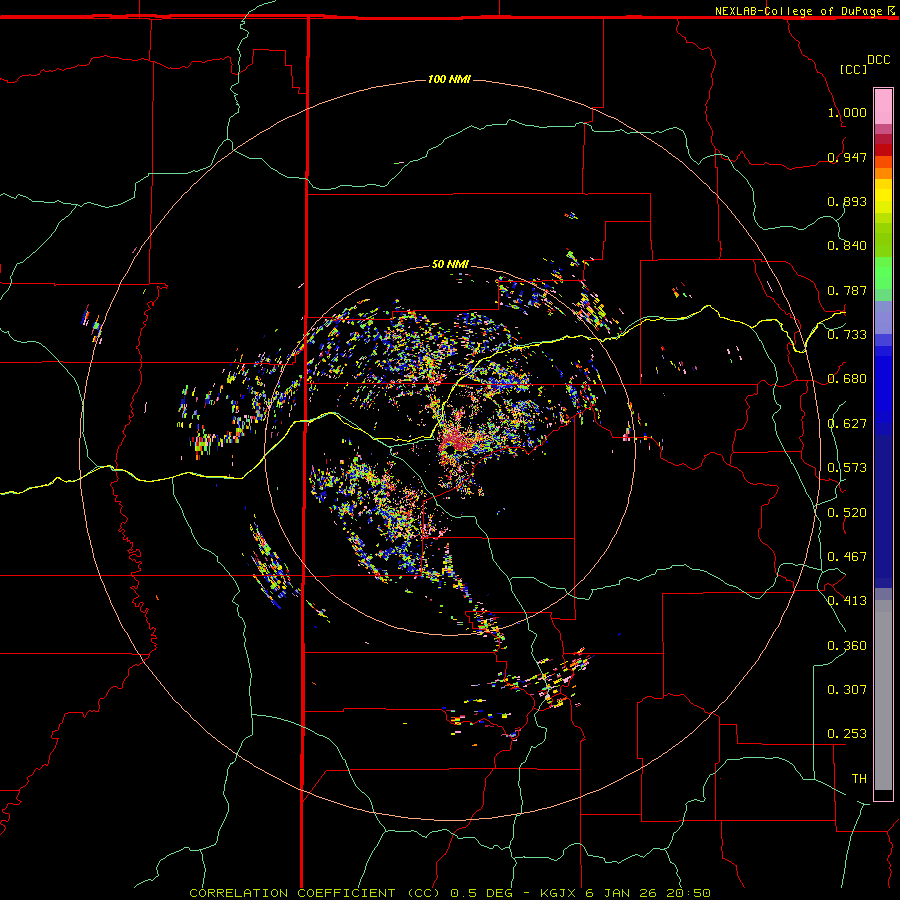Screen dimensions: 900x900
Task: Select the 0.573 scale value
Action: click(847, 468)
